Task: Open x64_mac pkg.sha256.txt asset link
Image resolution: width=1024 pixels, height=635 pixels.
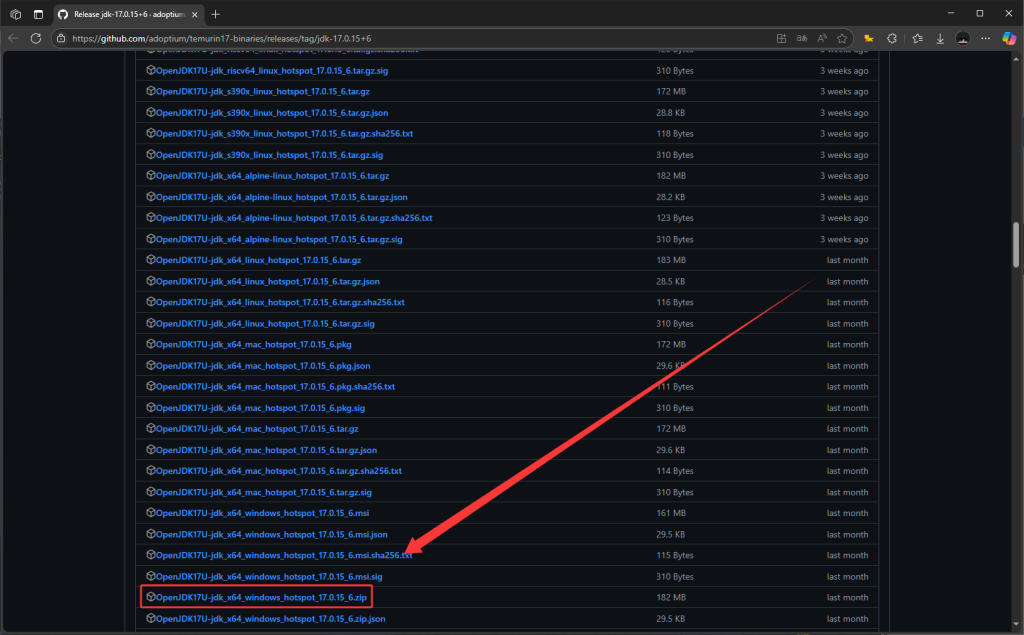Action: point(275,387)
